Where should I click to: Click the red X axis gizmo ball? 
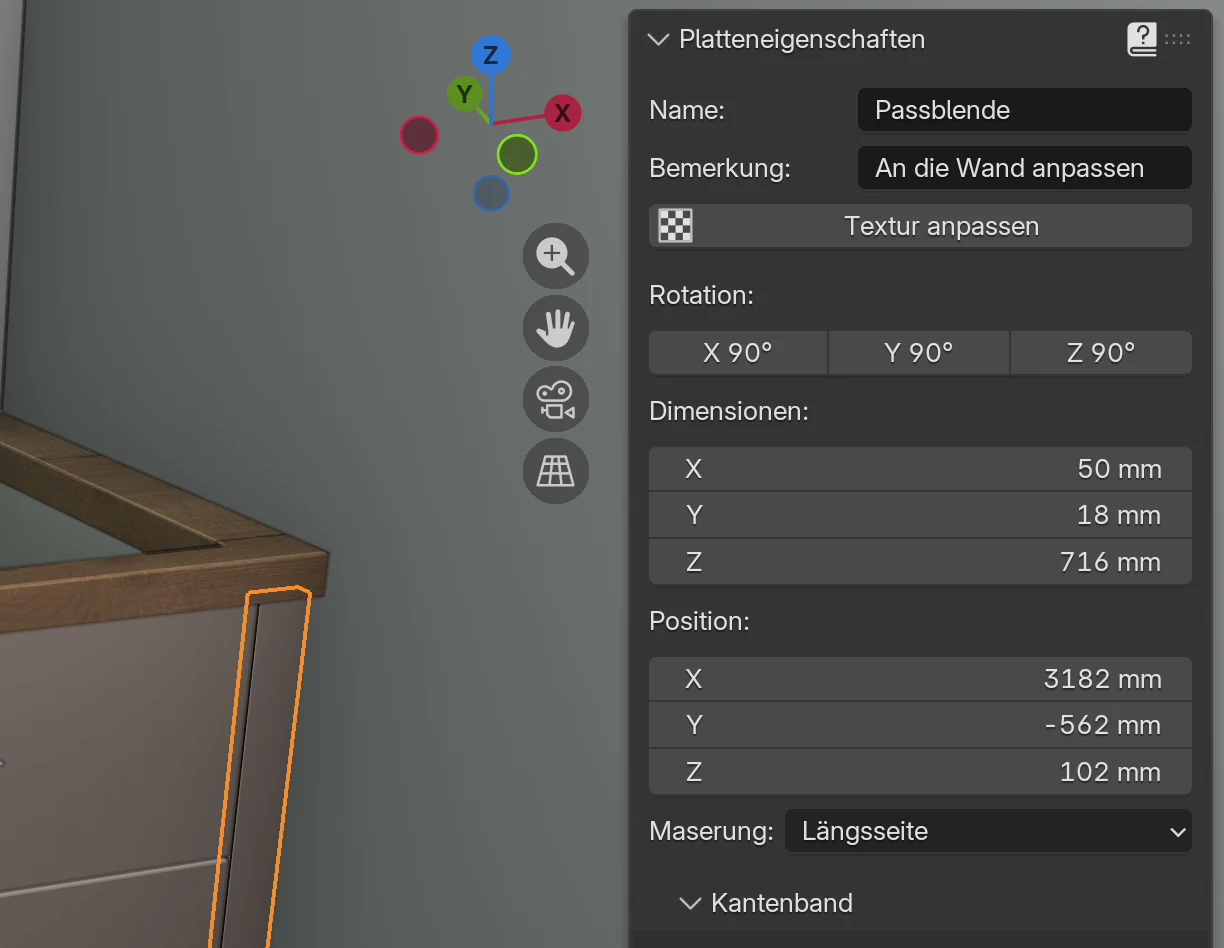563,113
